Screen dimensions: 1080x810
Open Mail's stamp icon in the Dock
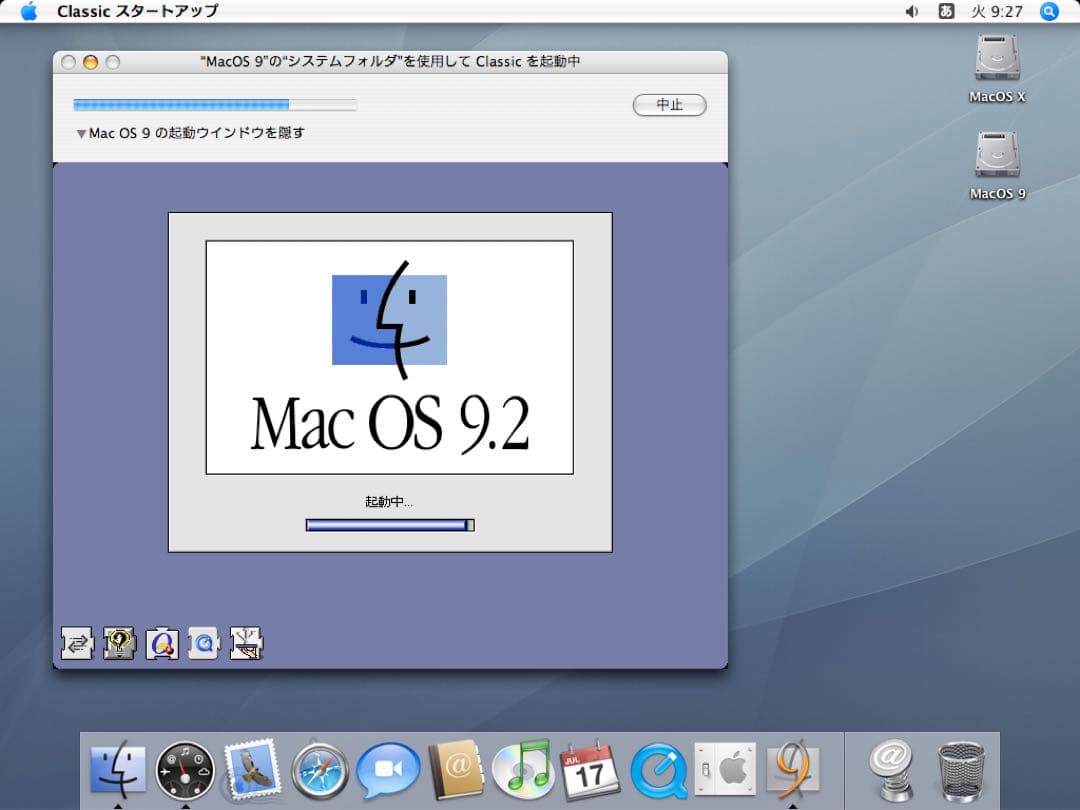pyautogui.click(x=252, y=770)
